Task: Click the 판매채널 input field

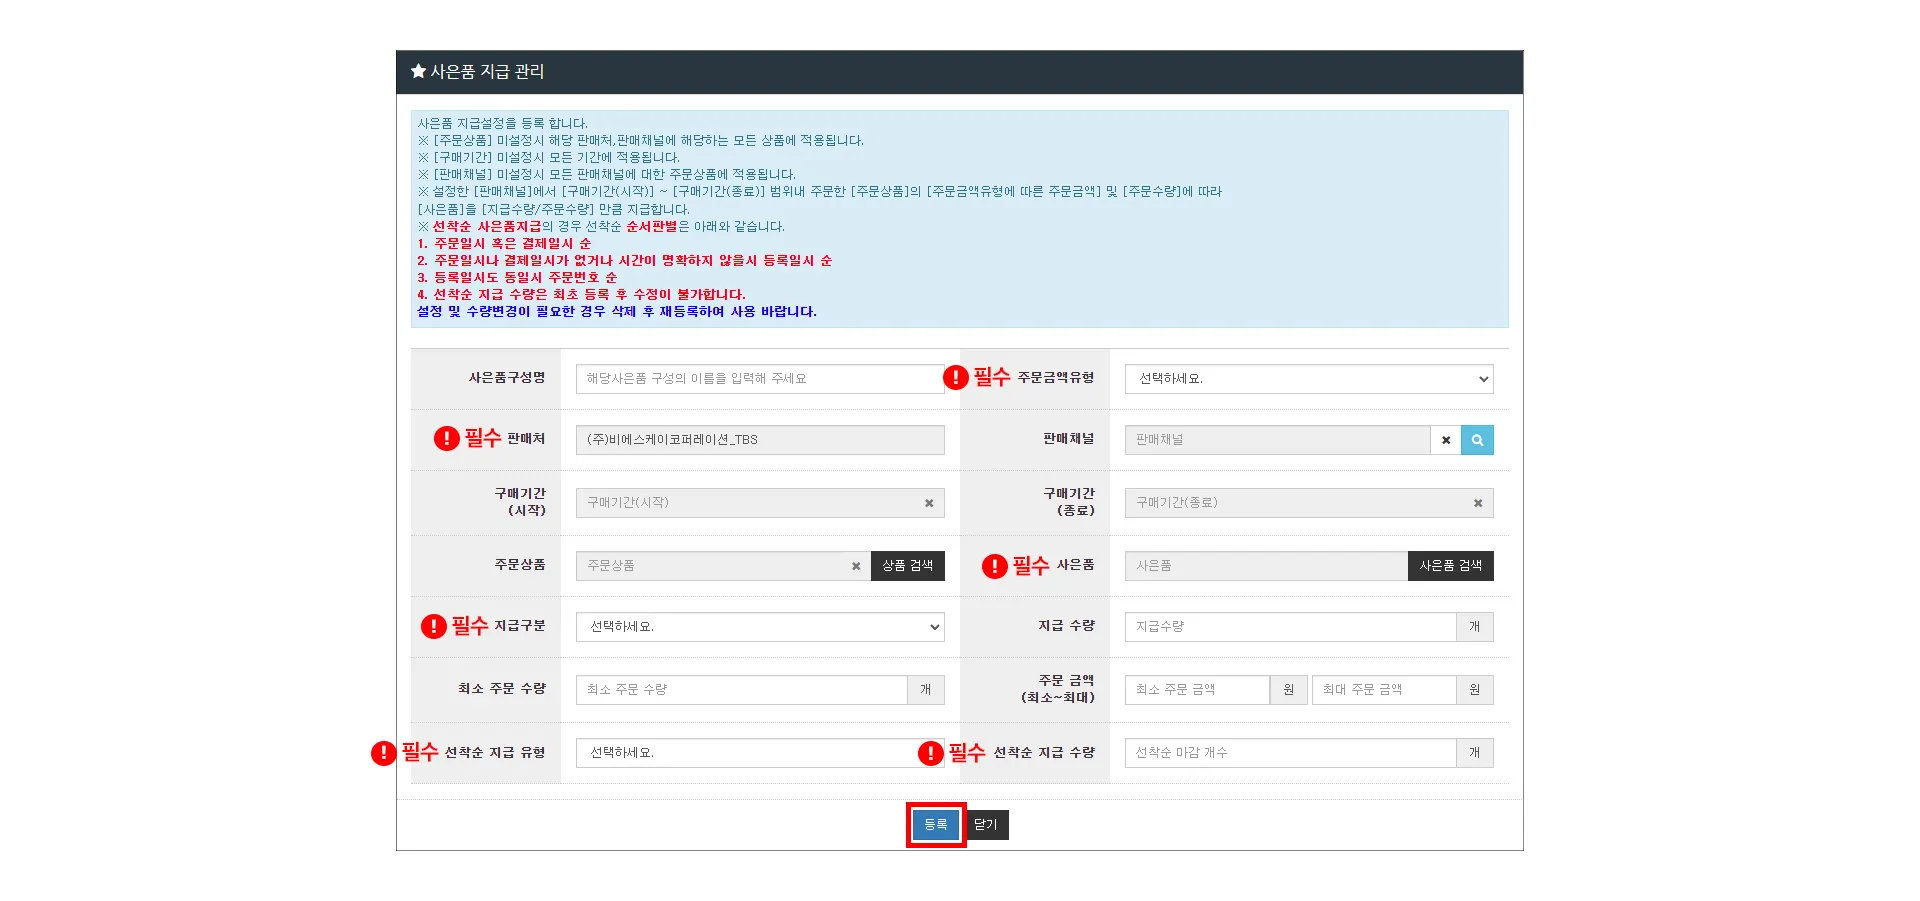Action: [1278, 440]
